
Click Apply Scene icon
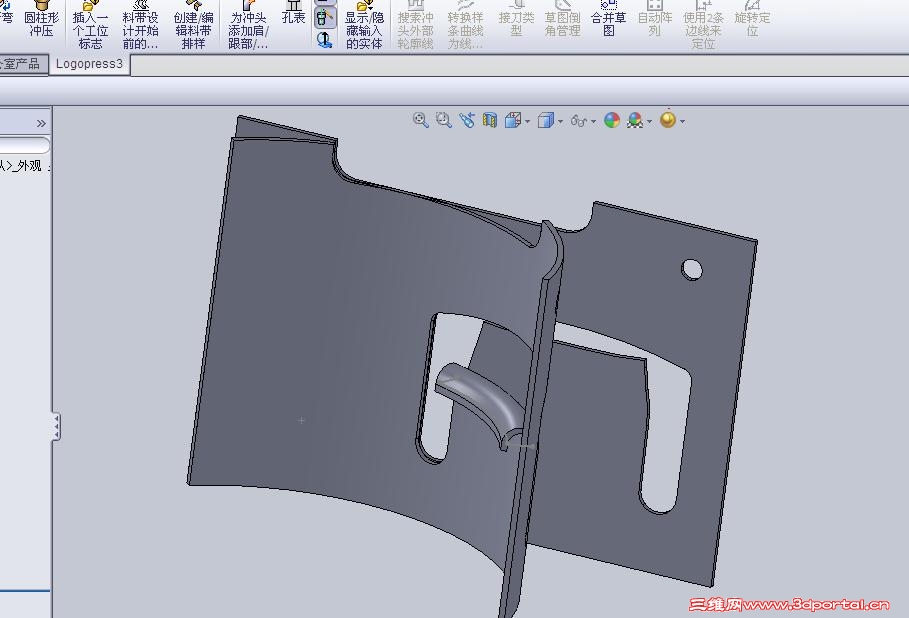635,120
